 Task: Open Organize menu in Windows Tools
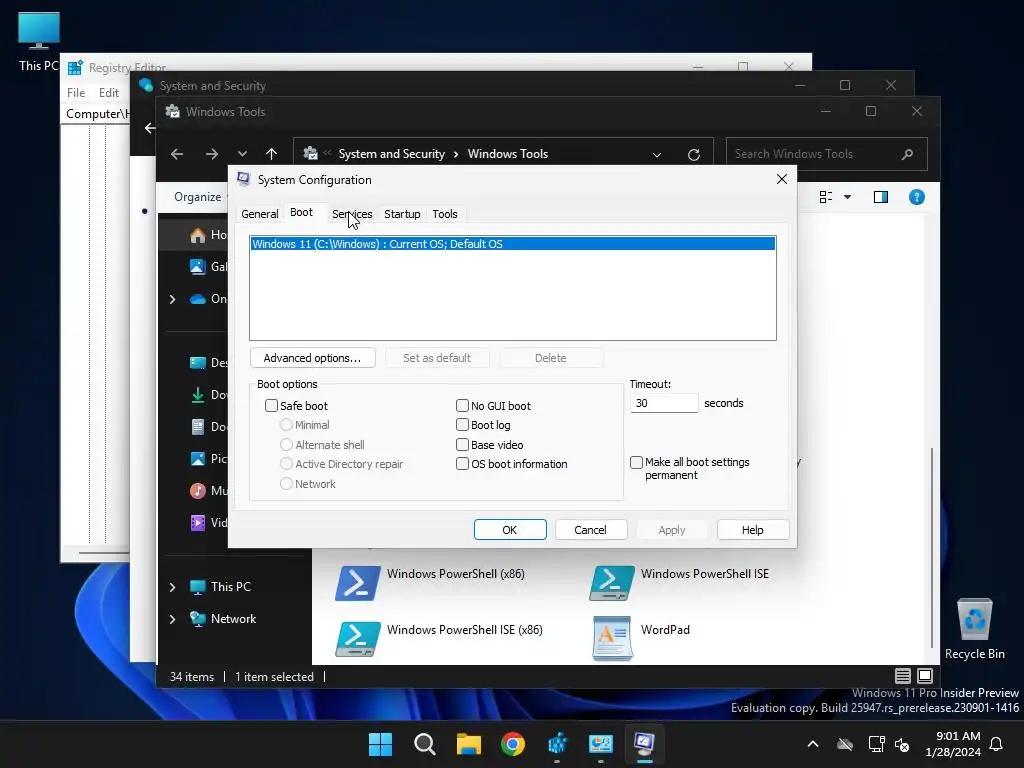pyautogui.click(x=197, y=197)
